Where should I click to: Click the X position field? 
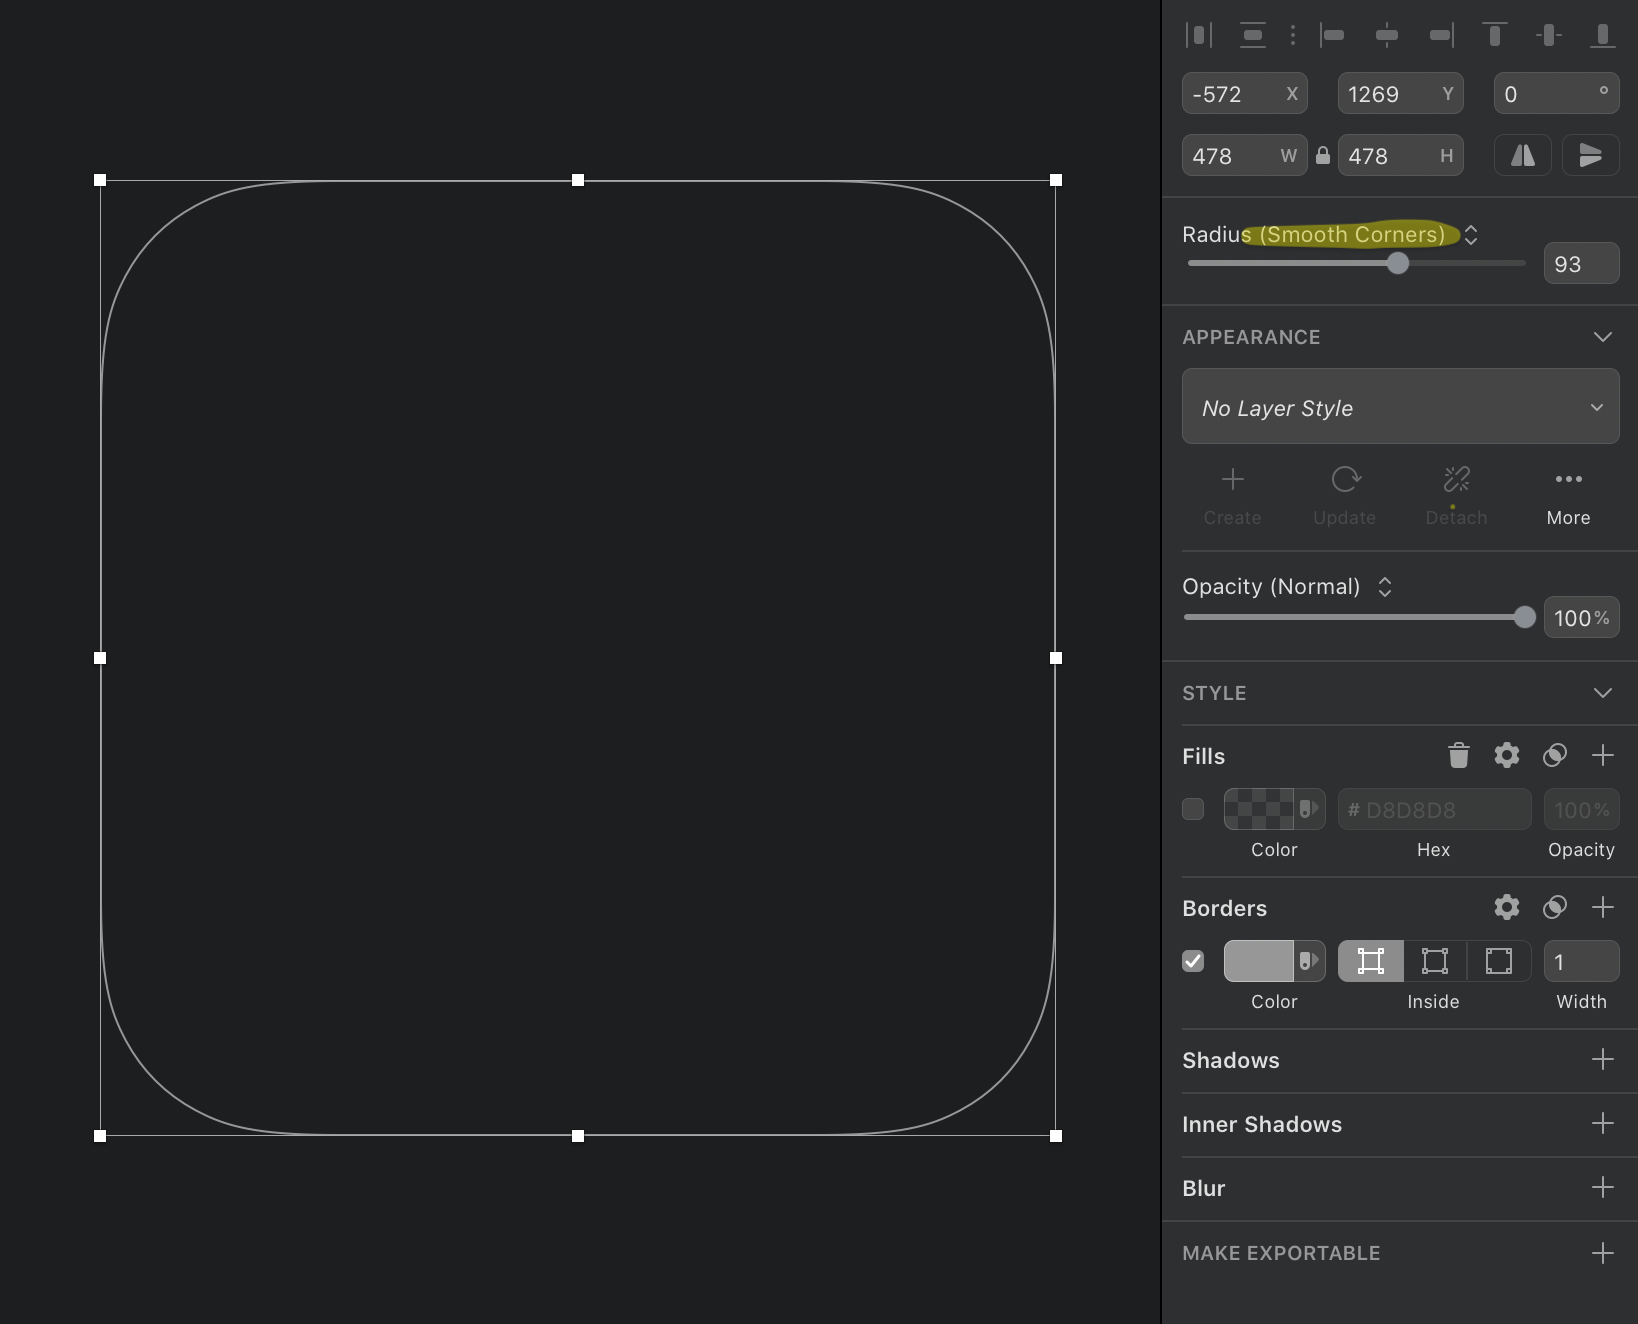[1245, 94]
